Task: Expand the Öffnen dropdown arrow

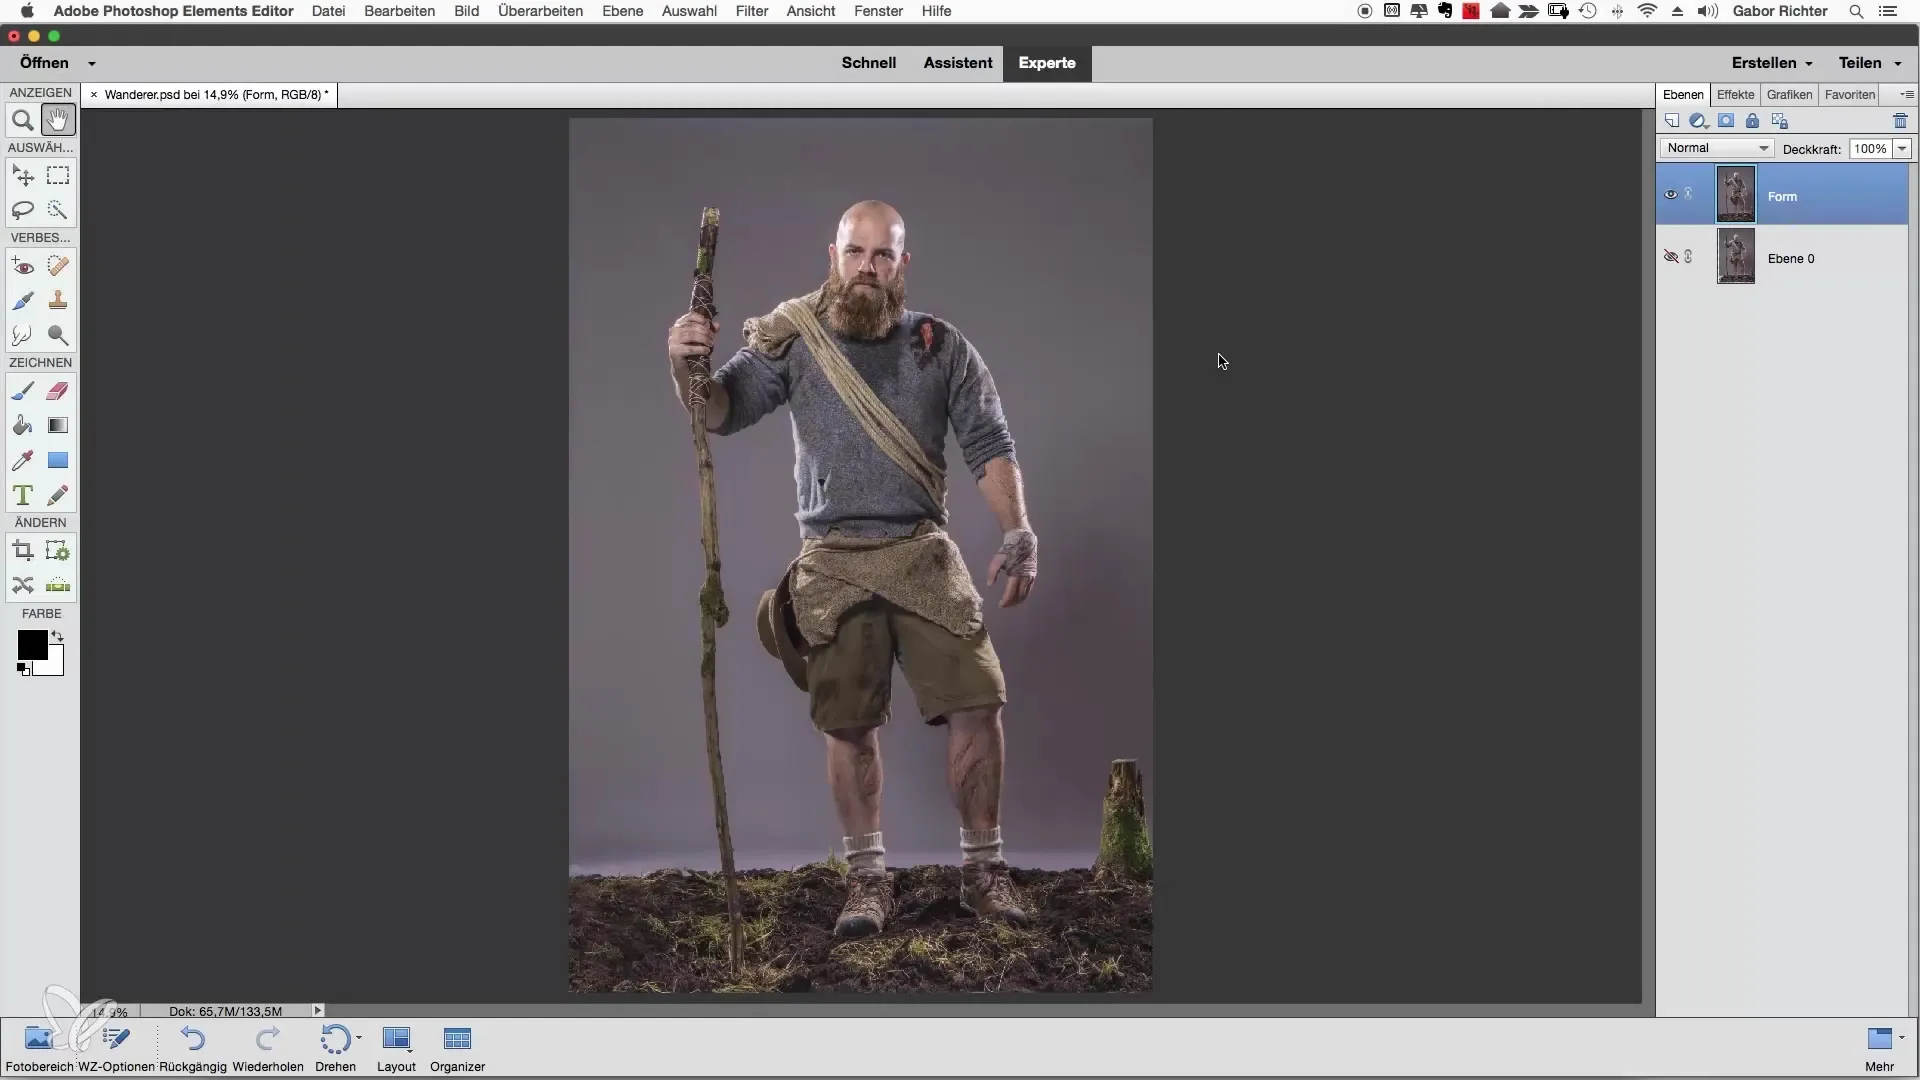Action: 91,63
